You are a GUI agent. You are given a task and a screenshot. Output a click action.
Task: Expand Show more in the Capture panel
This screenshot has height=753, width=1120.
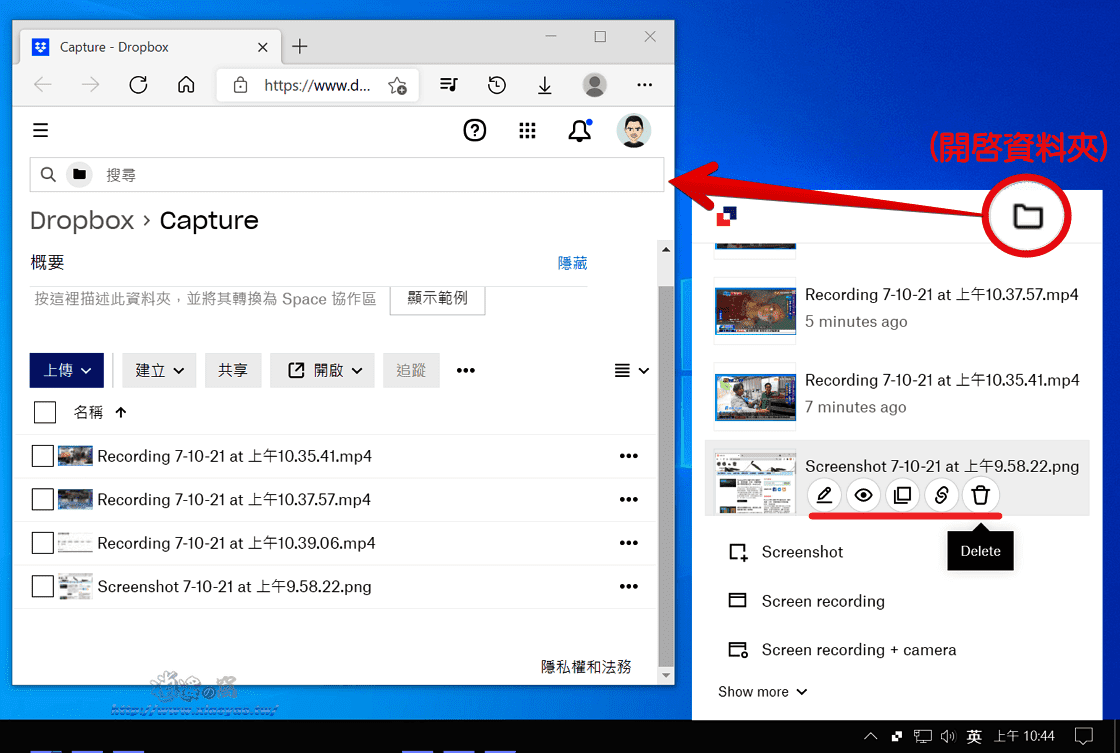click(x=763, y=691)
